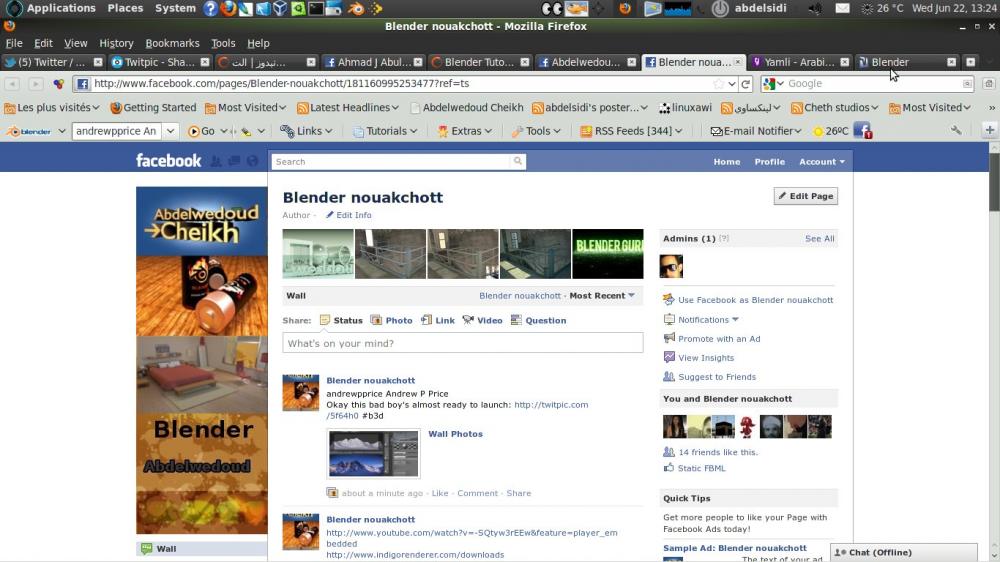Open the Wall Photos thumbnail image
The height and width of the screenshot is (562, 1000).
(x=373, y=454)
